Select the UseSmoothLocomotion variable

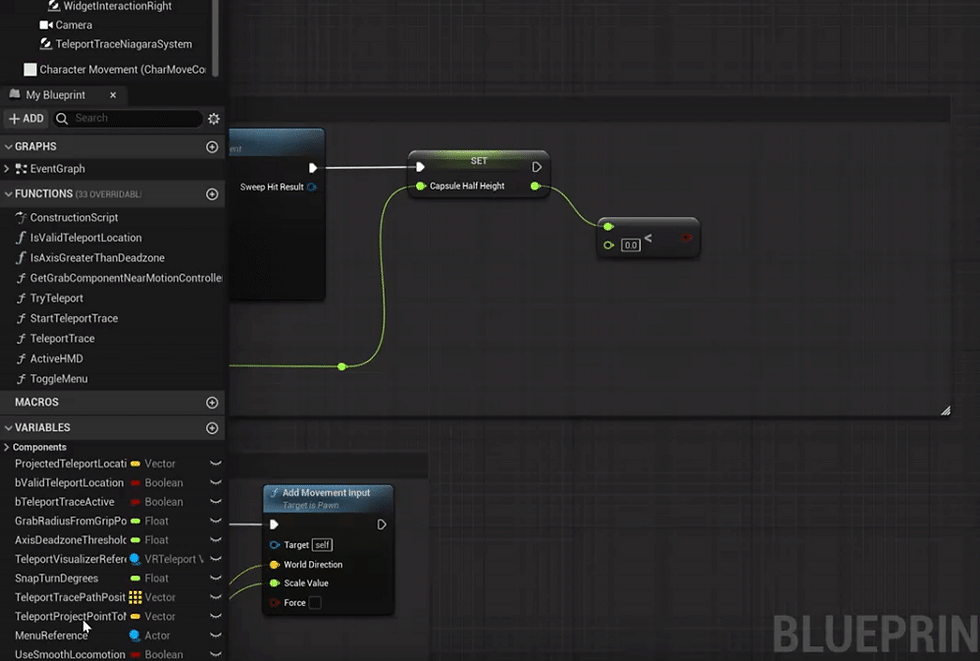(70, 654)
